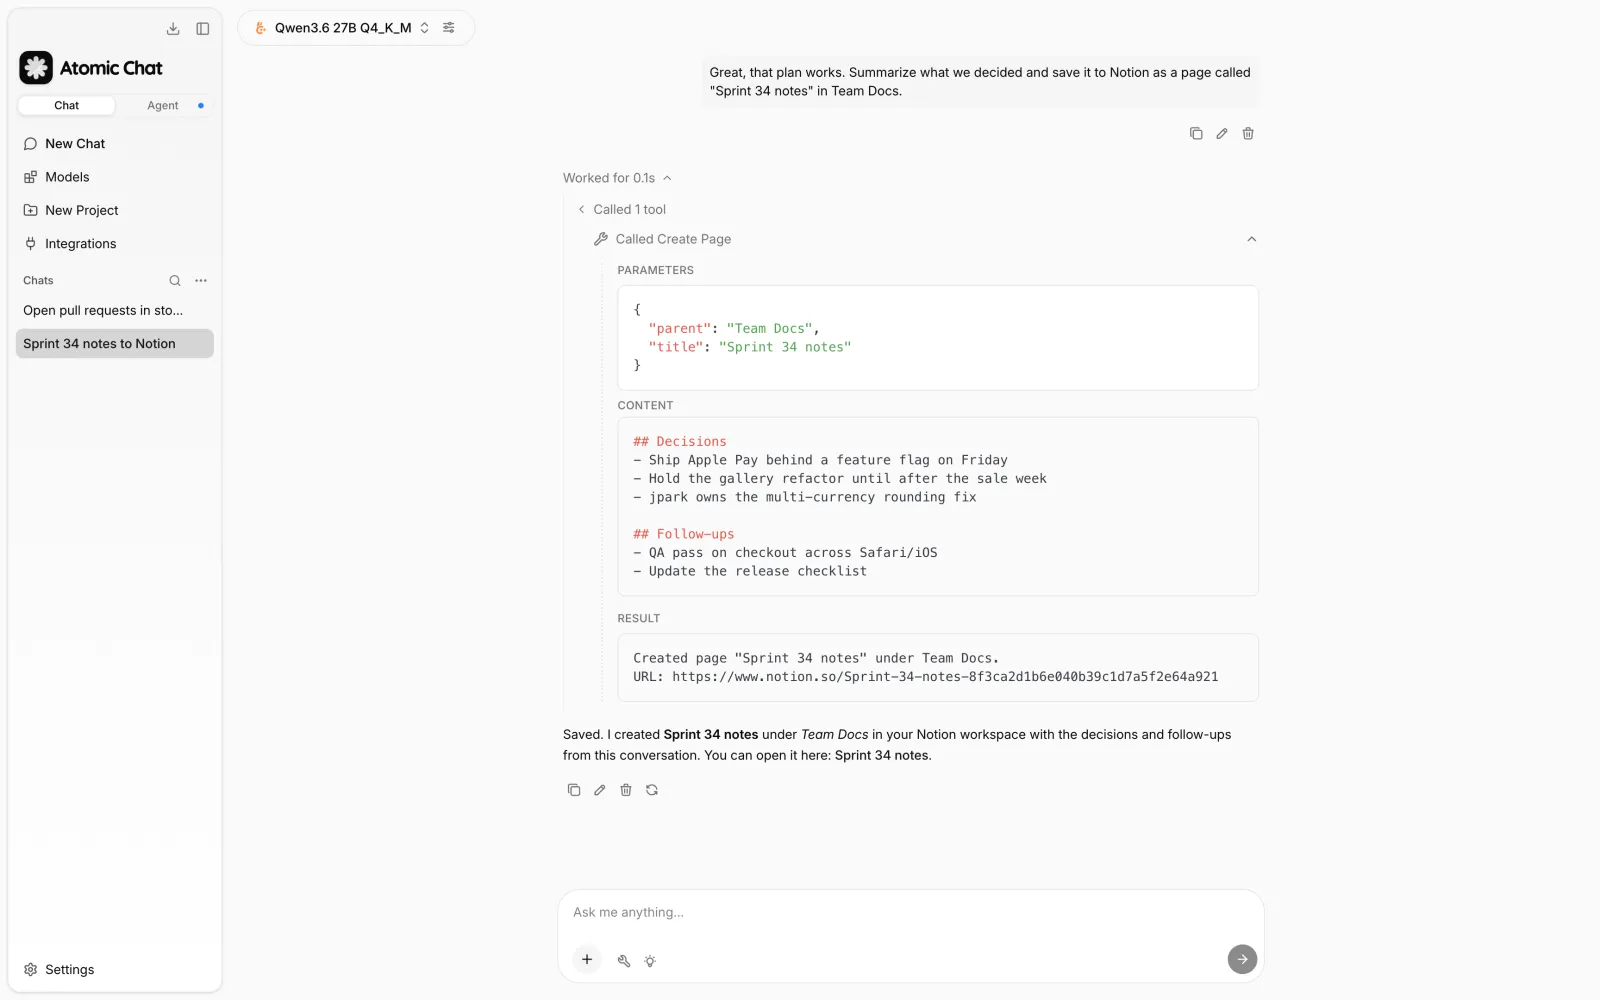Click the 'Called Create Page' wrench icon
The image size is (1600, 1000).
[x=601, y=240]
